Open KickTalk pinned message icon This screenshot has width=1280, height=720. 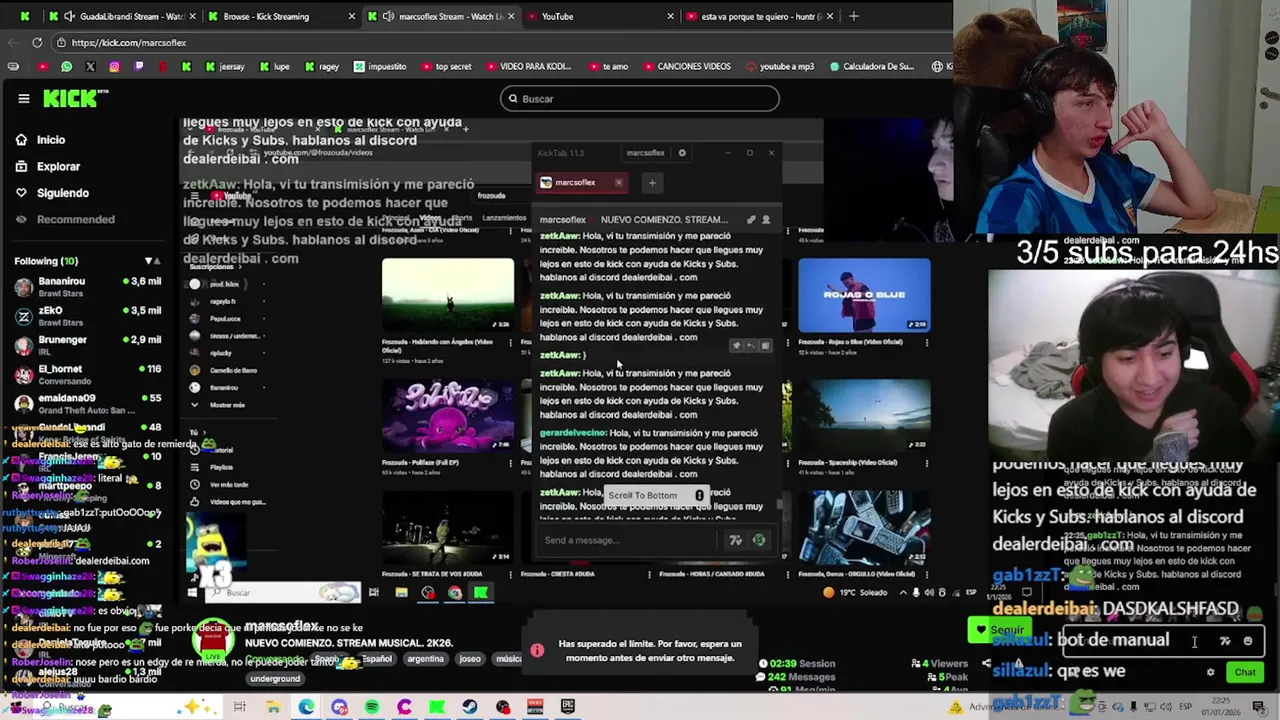coord(752,219)
